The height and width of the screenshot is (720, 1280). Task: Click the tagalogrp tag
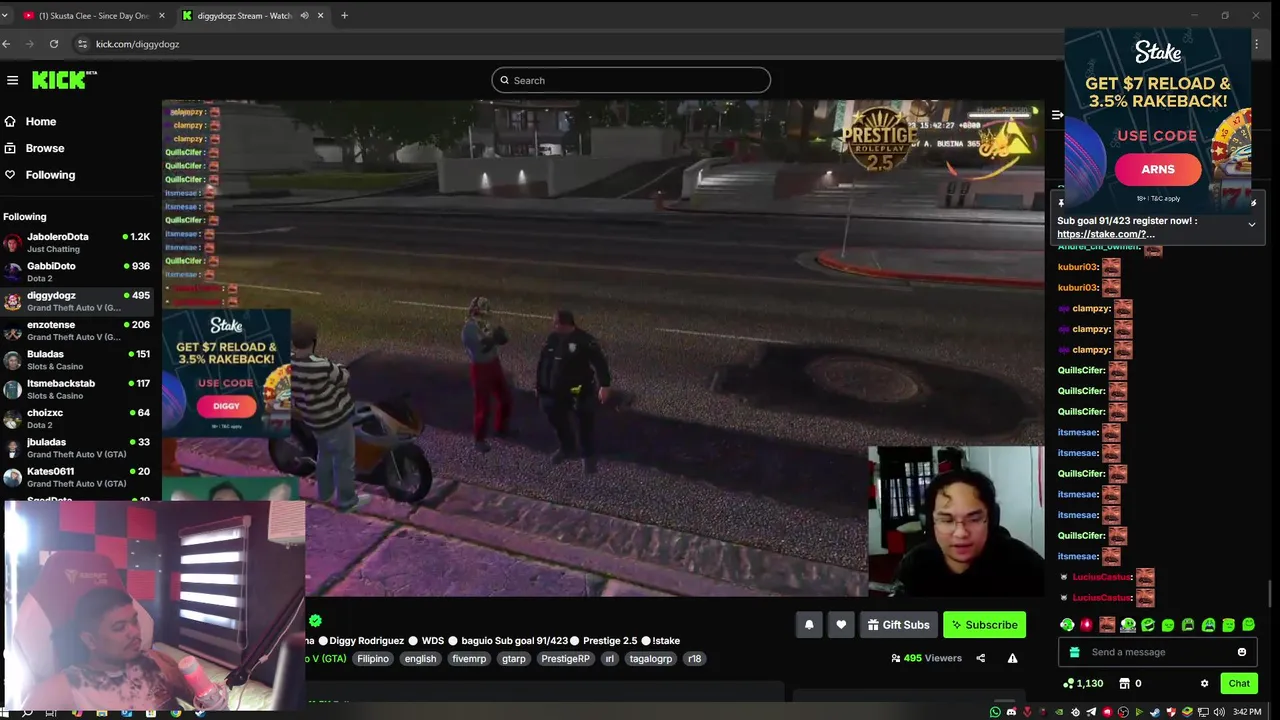click(x=651, y=659)
